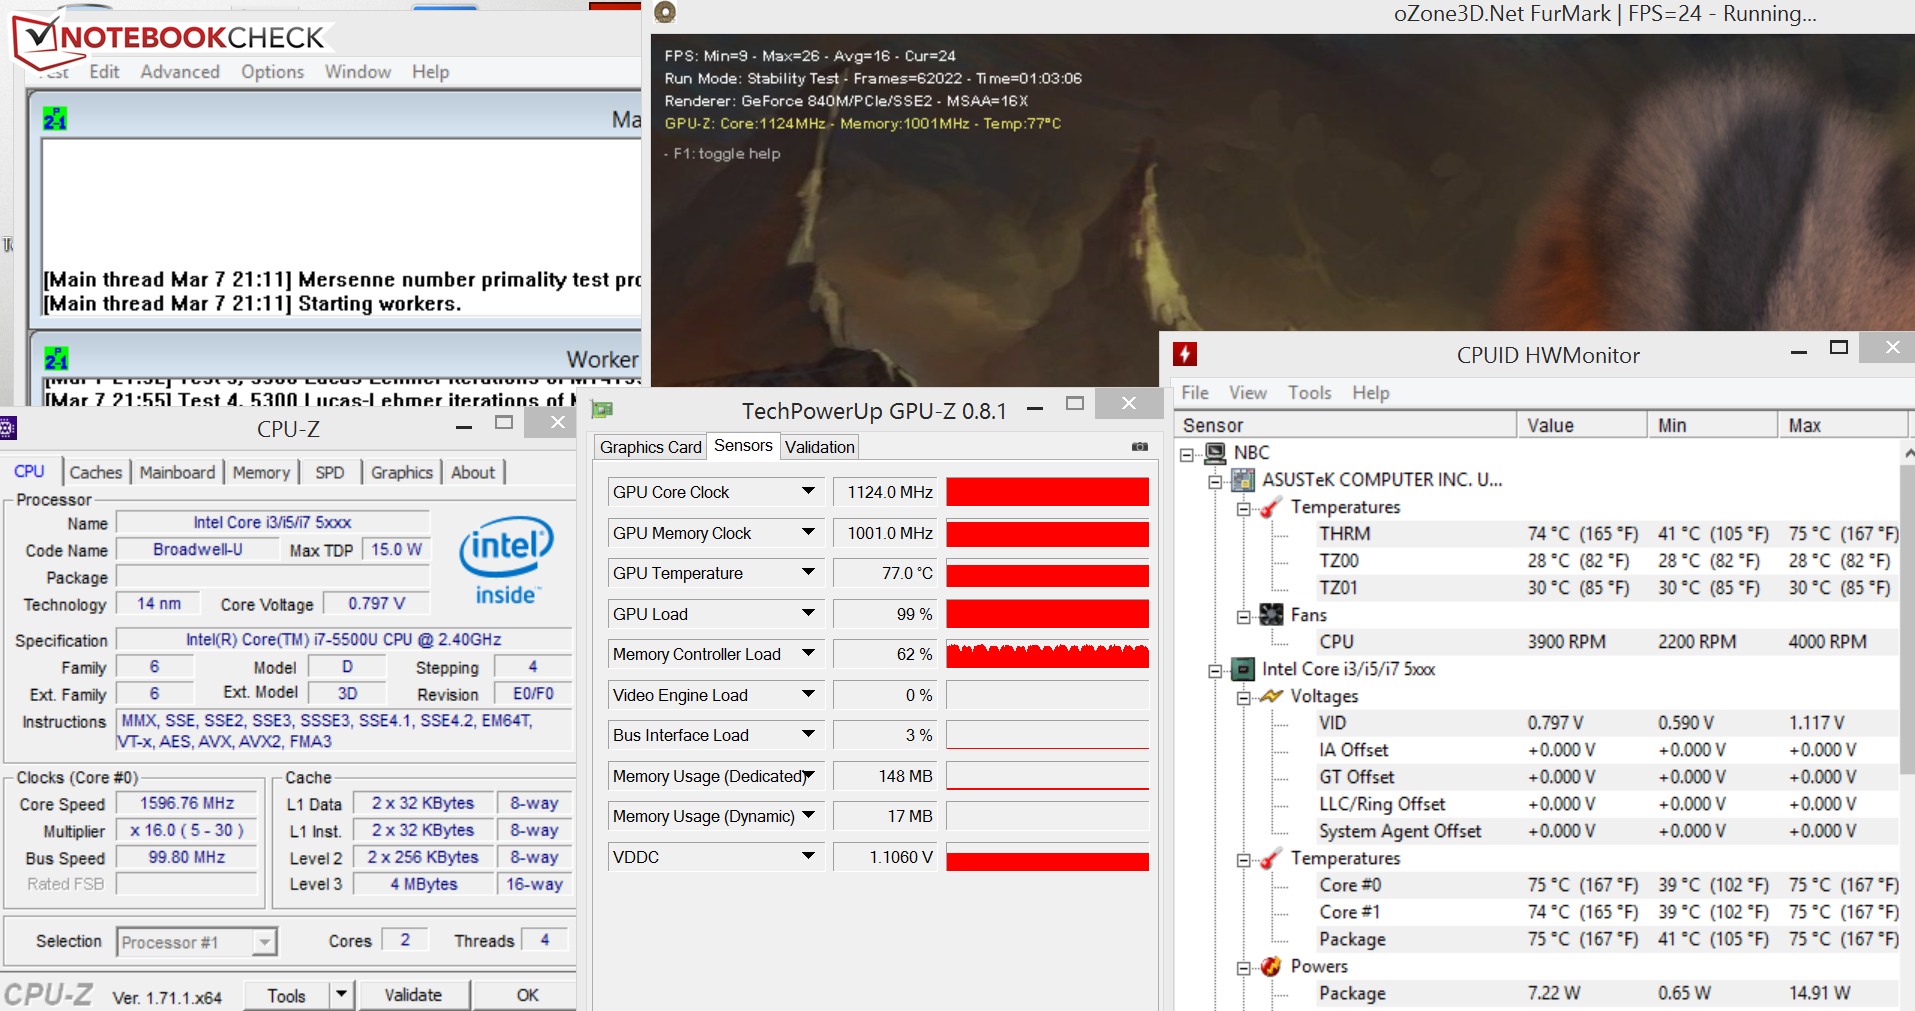Screen dimensions: 1915x1011
Task: Open the Bus Interface Load dropdown
Action: tap(808, 734)
